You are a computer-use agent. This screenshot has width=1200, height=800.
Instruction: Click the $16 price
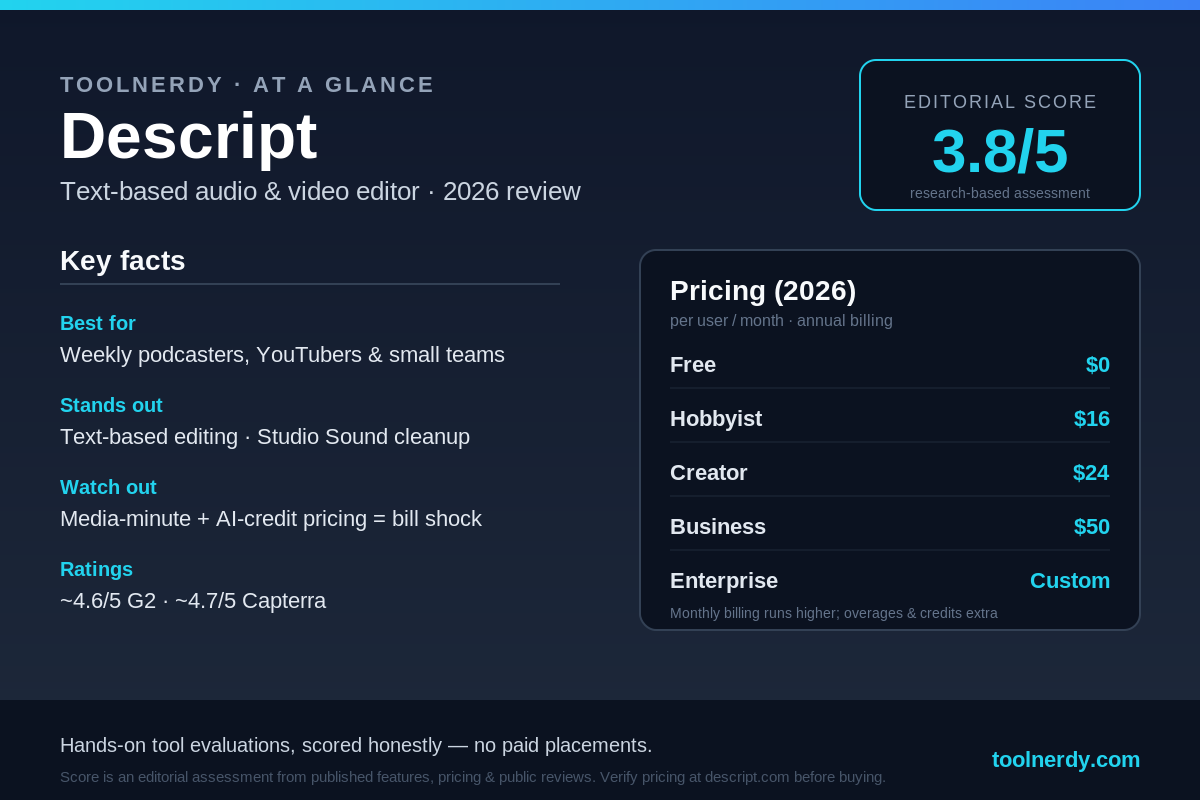pos(1092,419)
